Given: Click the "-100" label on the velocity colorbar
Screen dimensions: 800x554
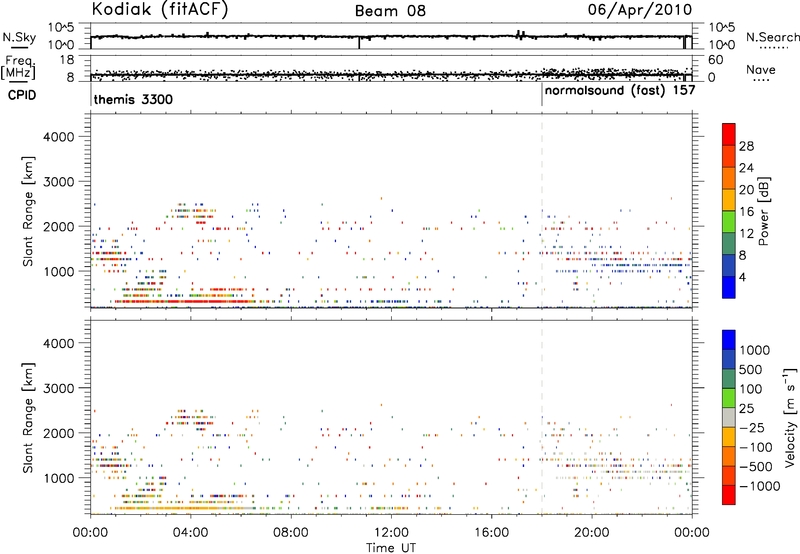Looking at the screenshot, I should 755,447.
